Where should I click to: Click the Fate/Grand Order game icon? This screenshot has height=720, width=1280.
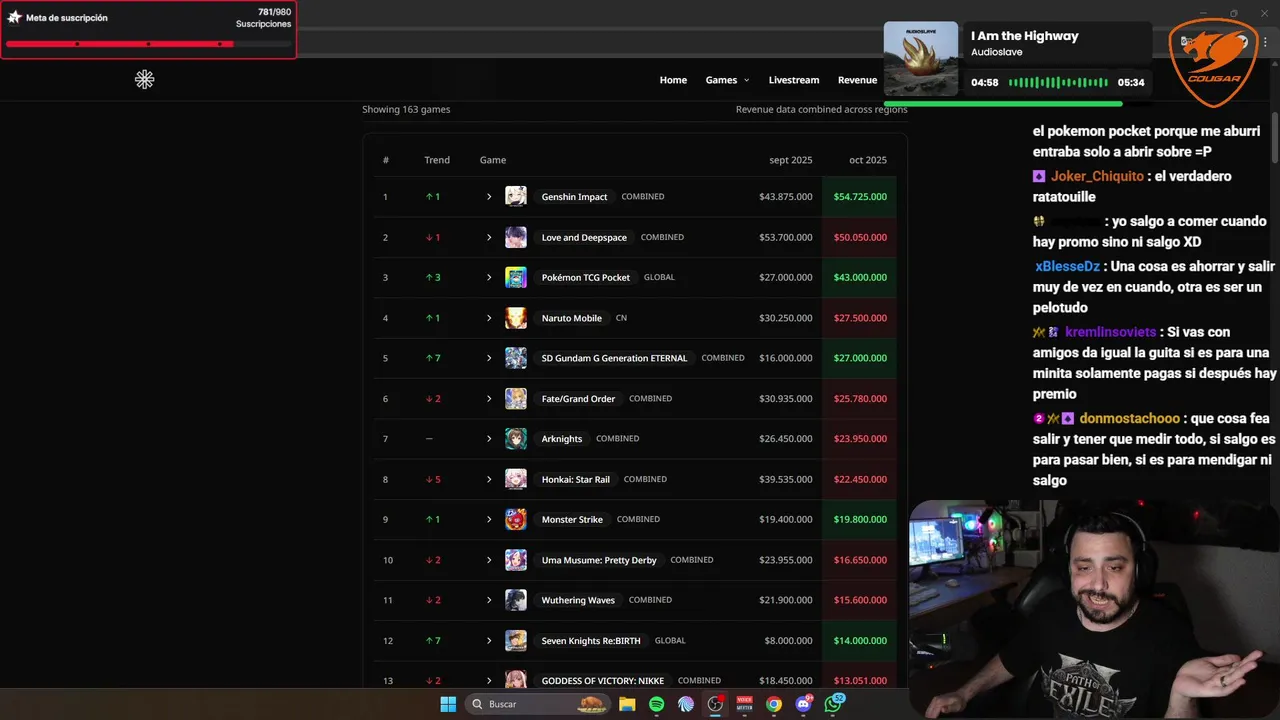[x=516, y=398]
